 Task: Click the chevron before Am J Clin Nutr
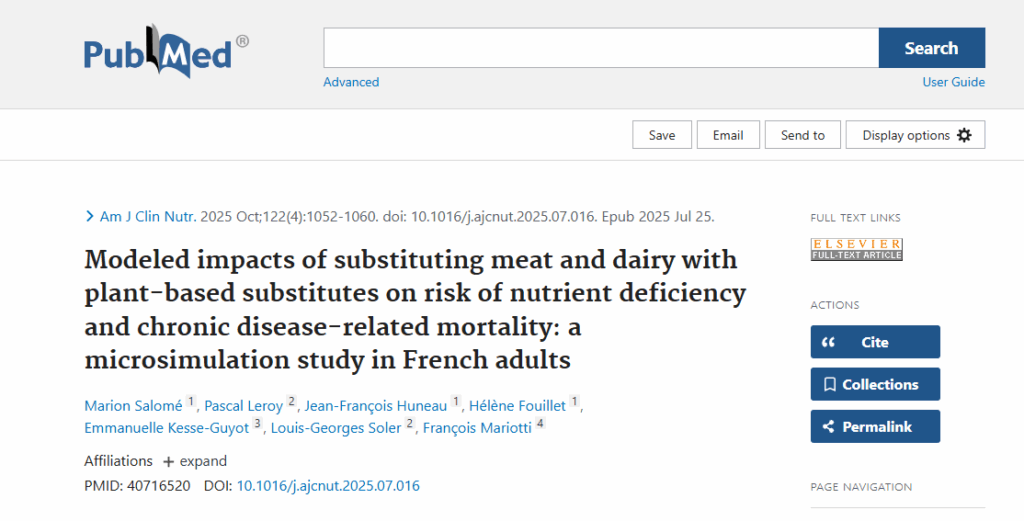(90, 216)
